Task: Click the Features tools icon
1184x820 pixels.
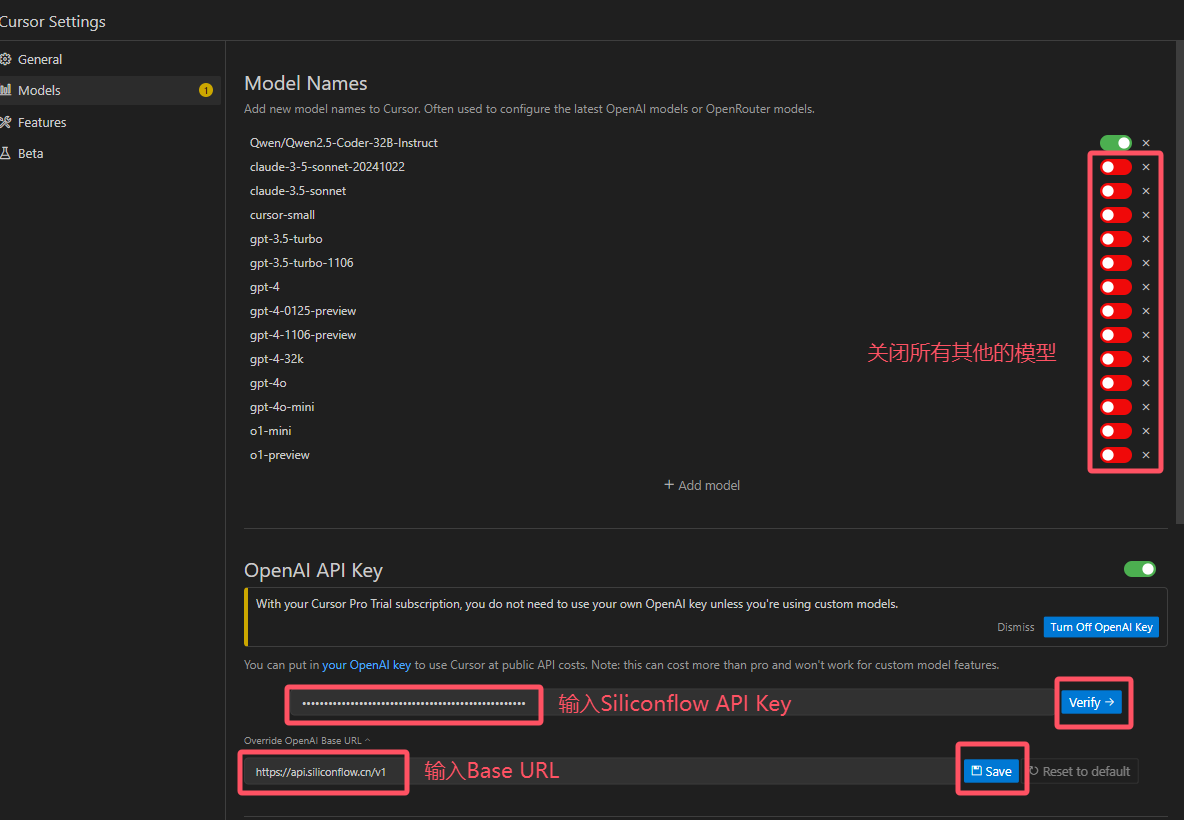Action: click(x=5, y=122)
